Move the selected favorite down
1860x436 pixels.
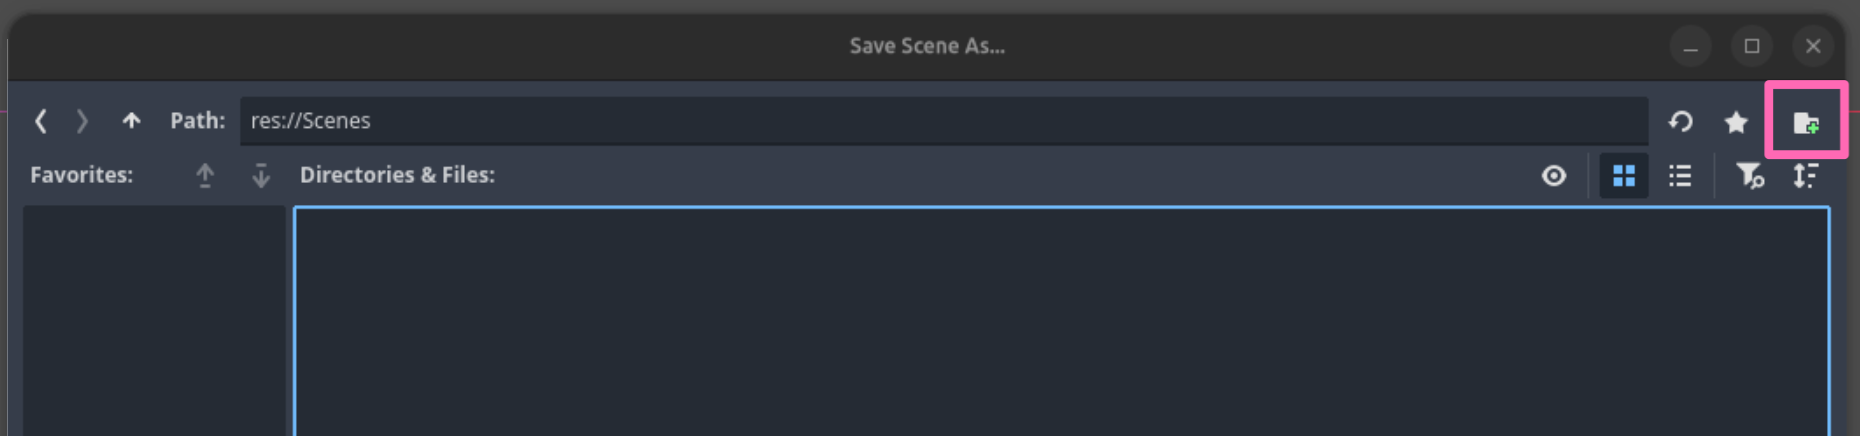pyautogui.click(x=261, y=175)
